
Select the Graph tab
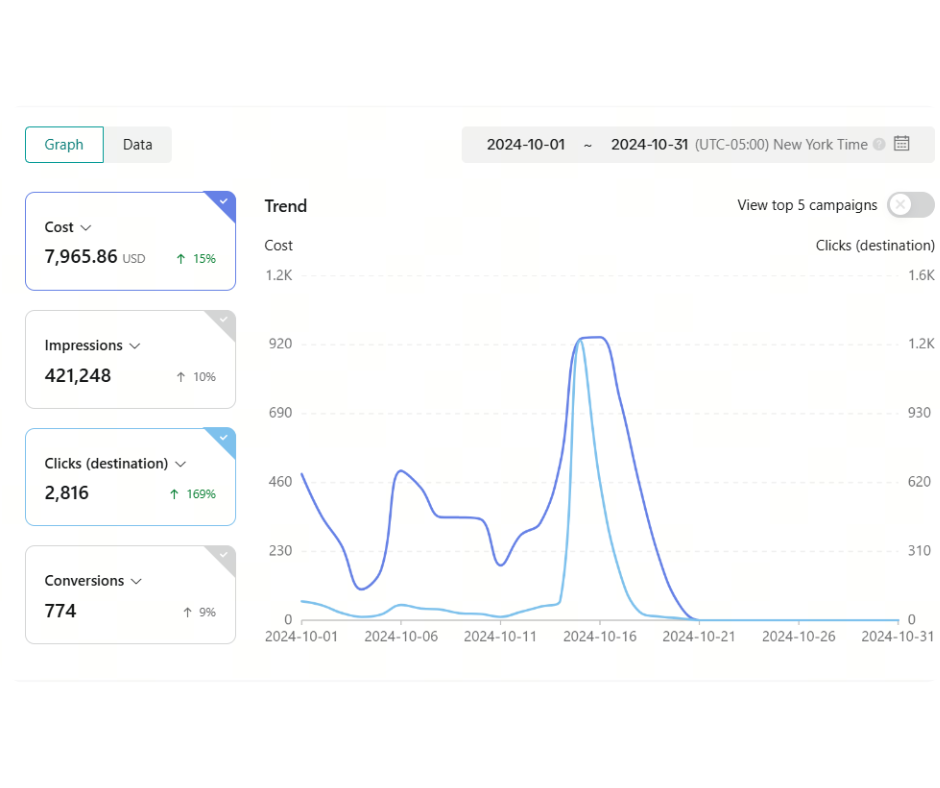click(64, 145)
